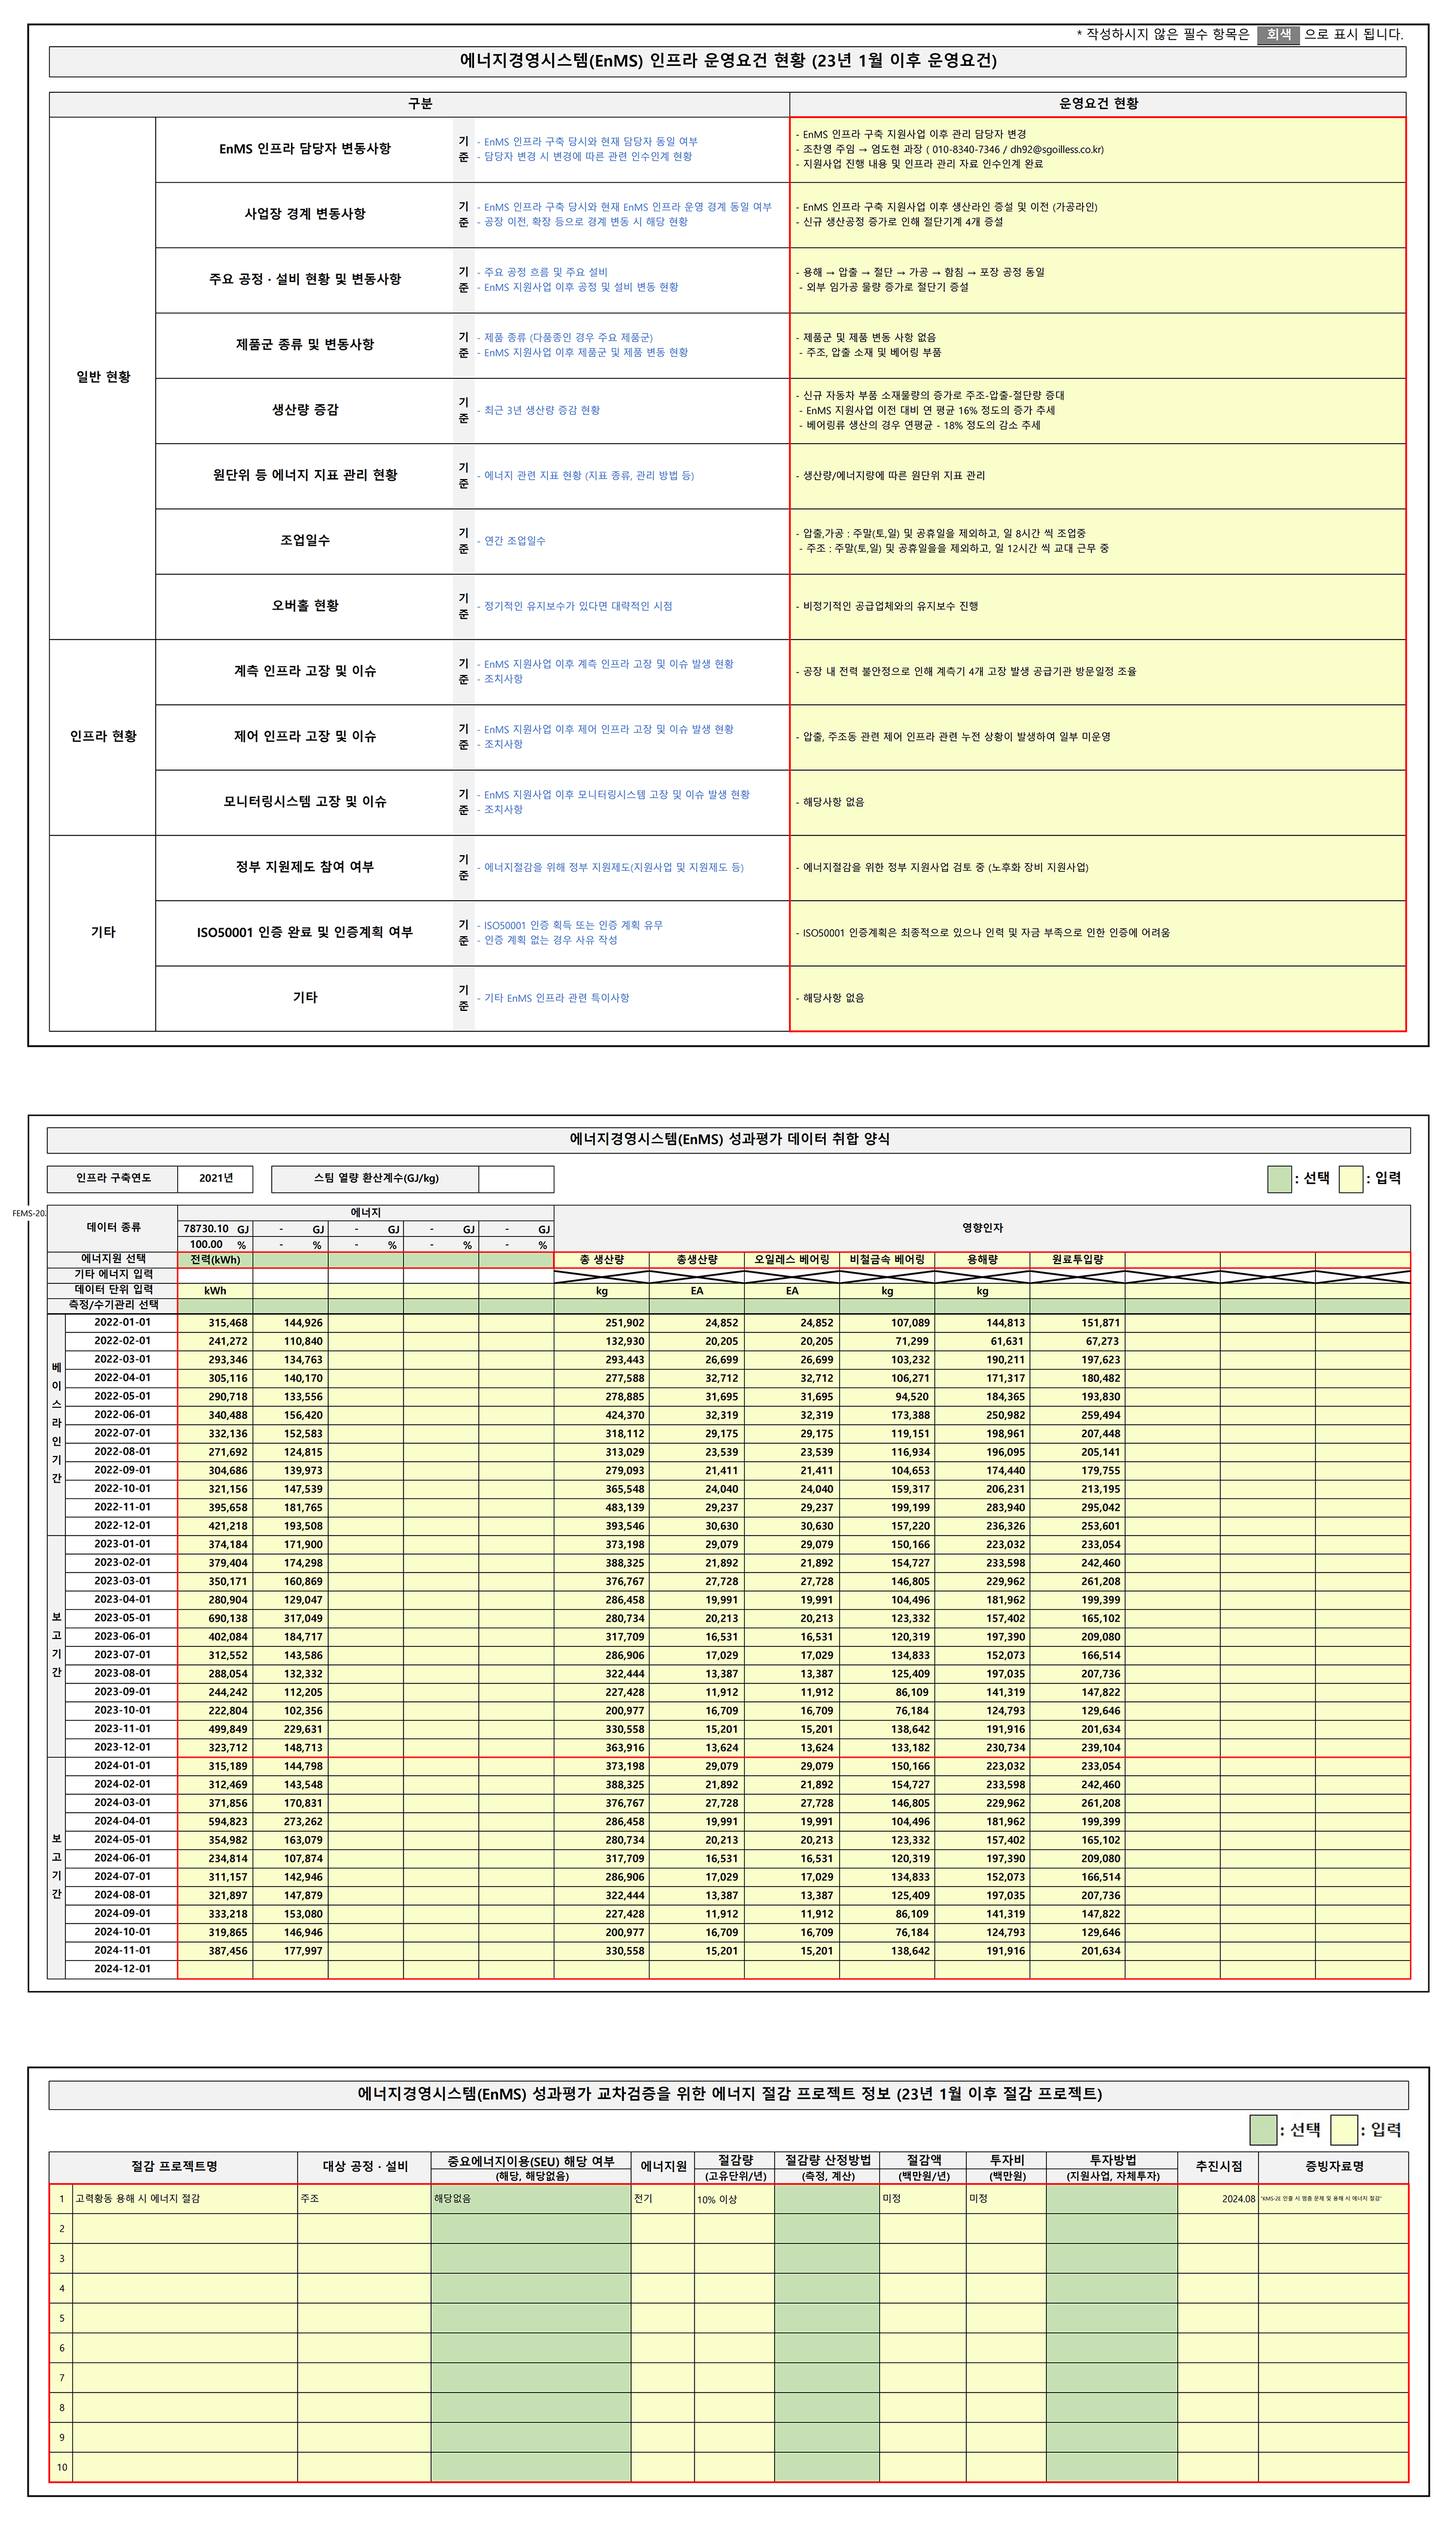Viewport: 1456px width, 2526px height.
Task: Click the yellow 입력 legend swatch above 증빙자료명 column
Action: click(x=1344, y=2130)
